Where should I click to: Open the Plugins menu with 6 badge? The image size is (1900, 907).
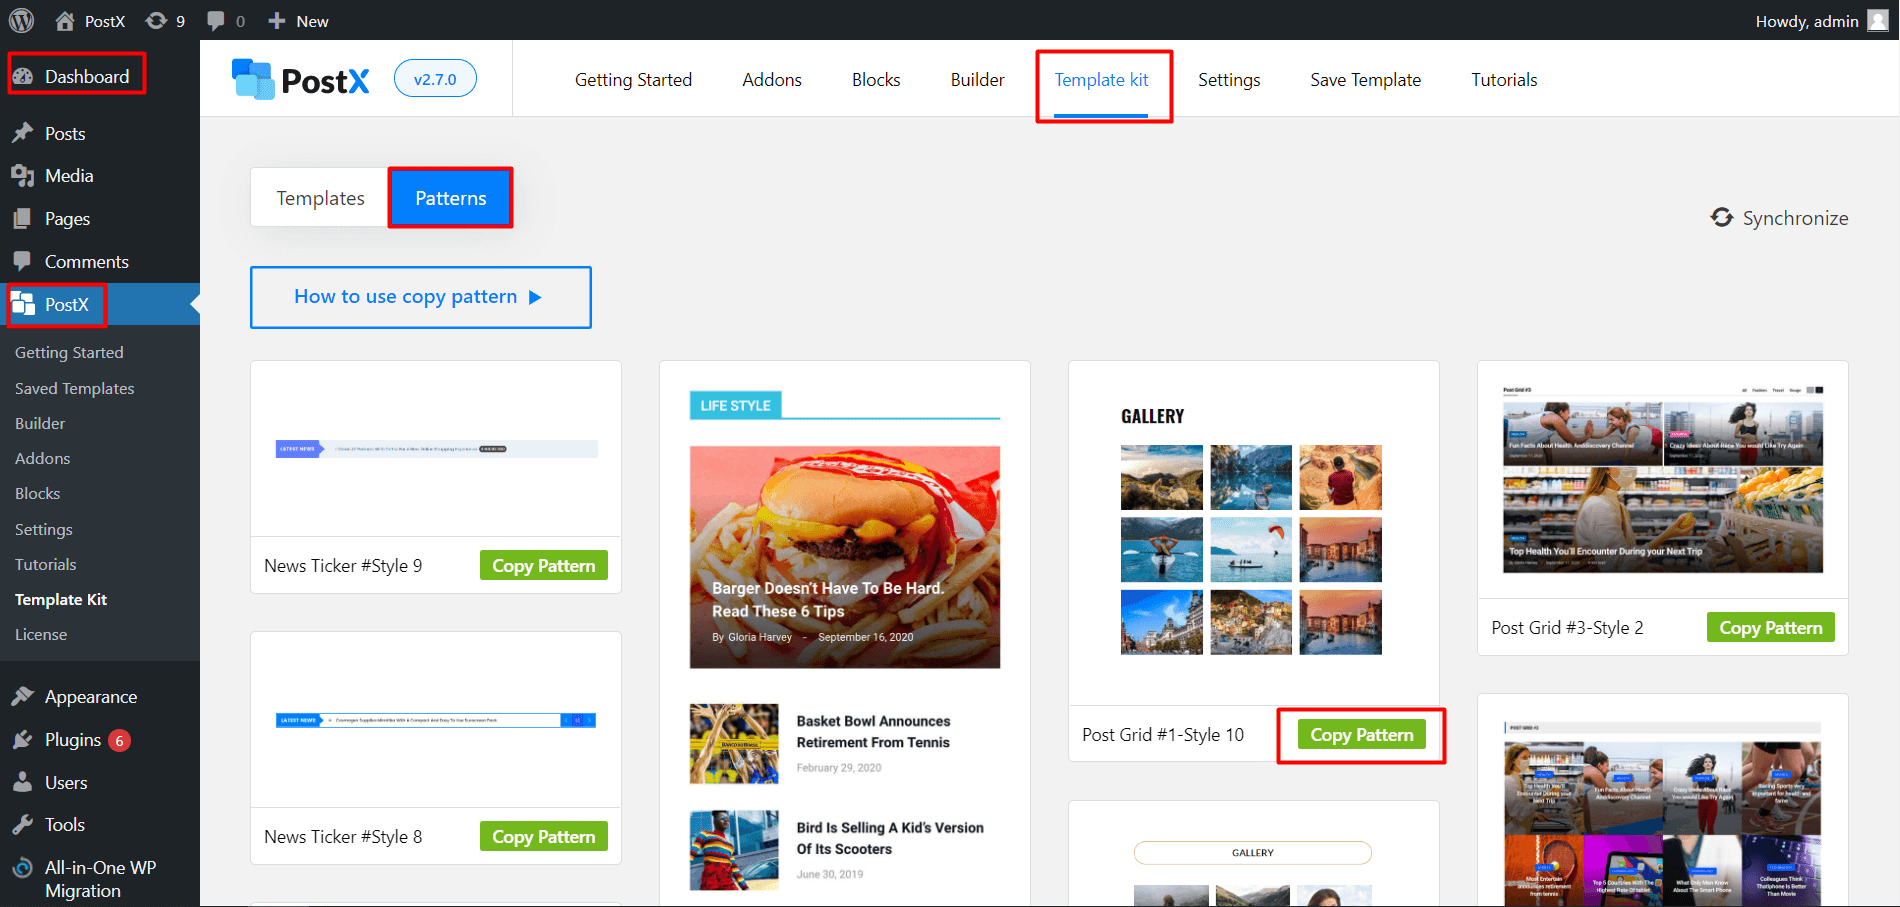pyautogui.click(x=73, y=740)
